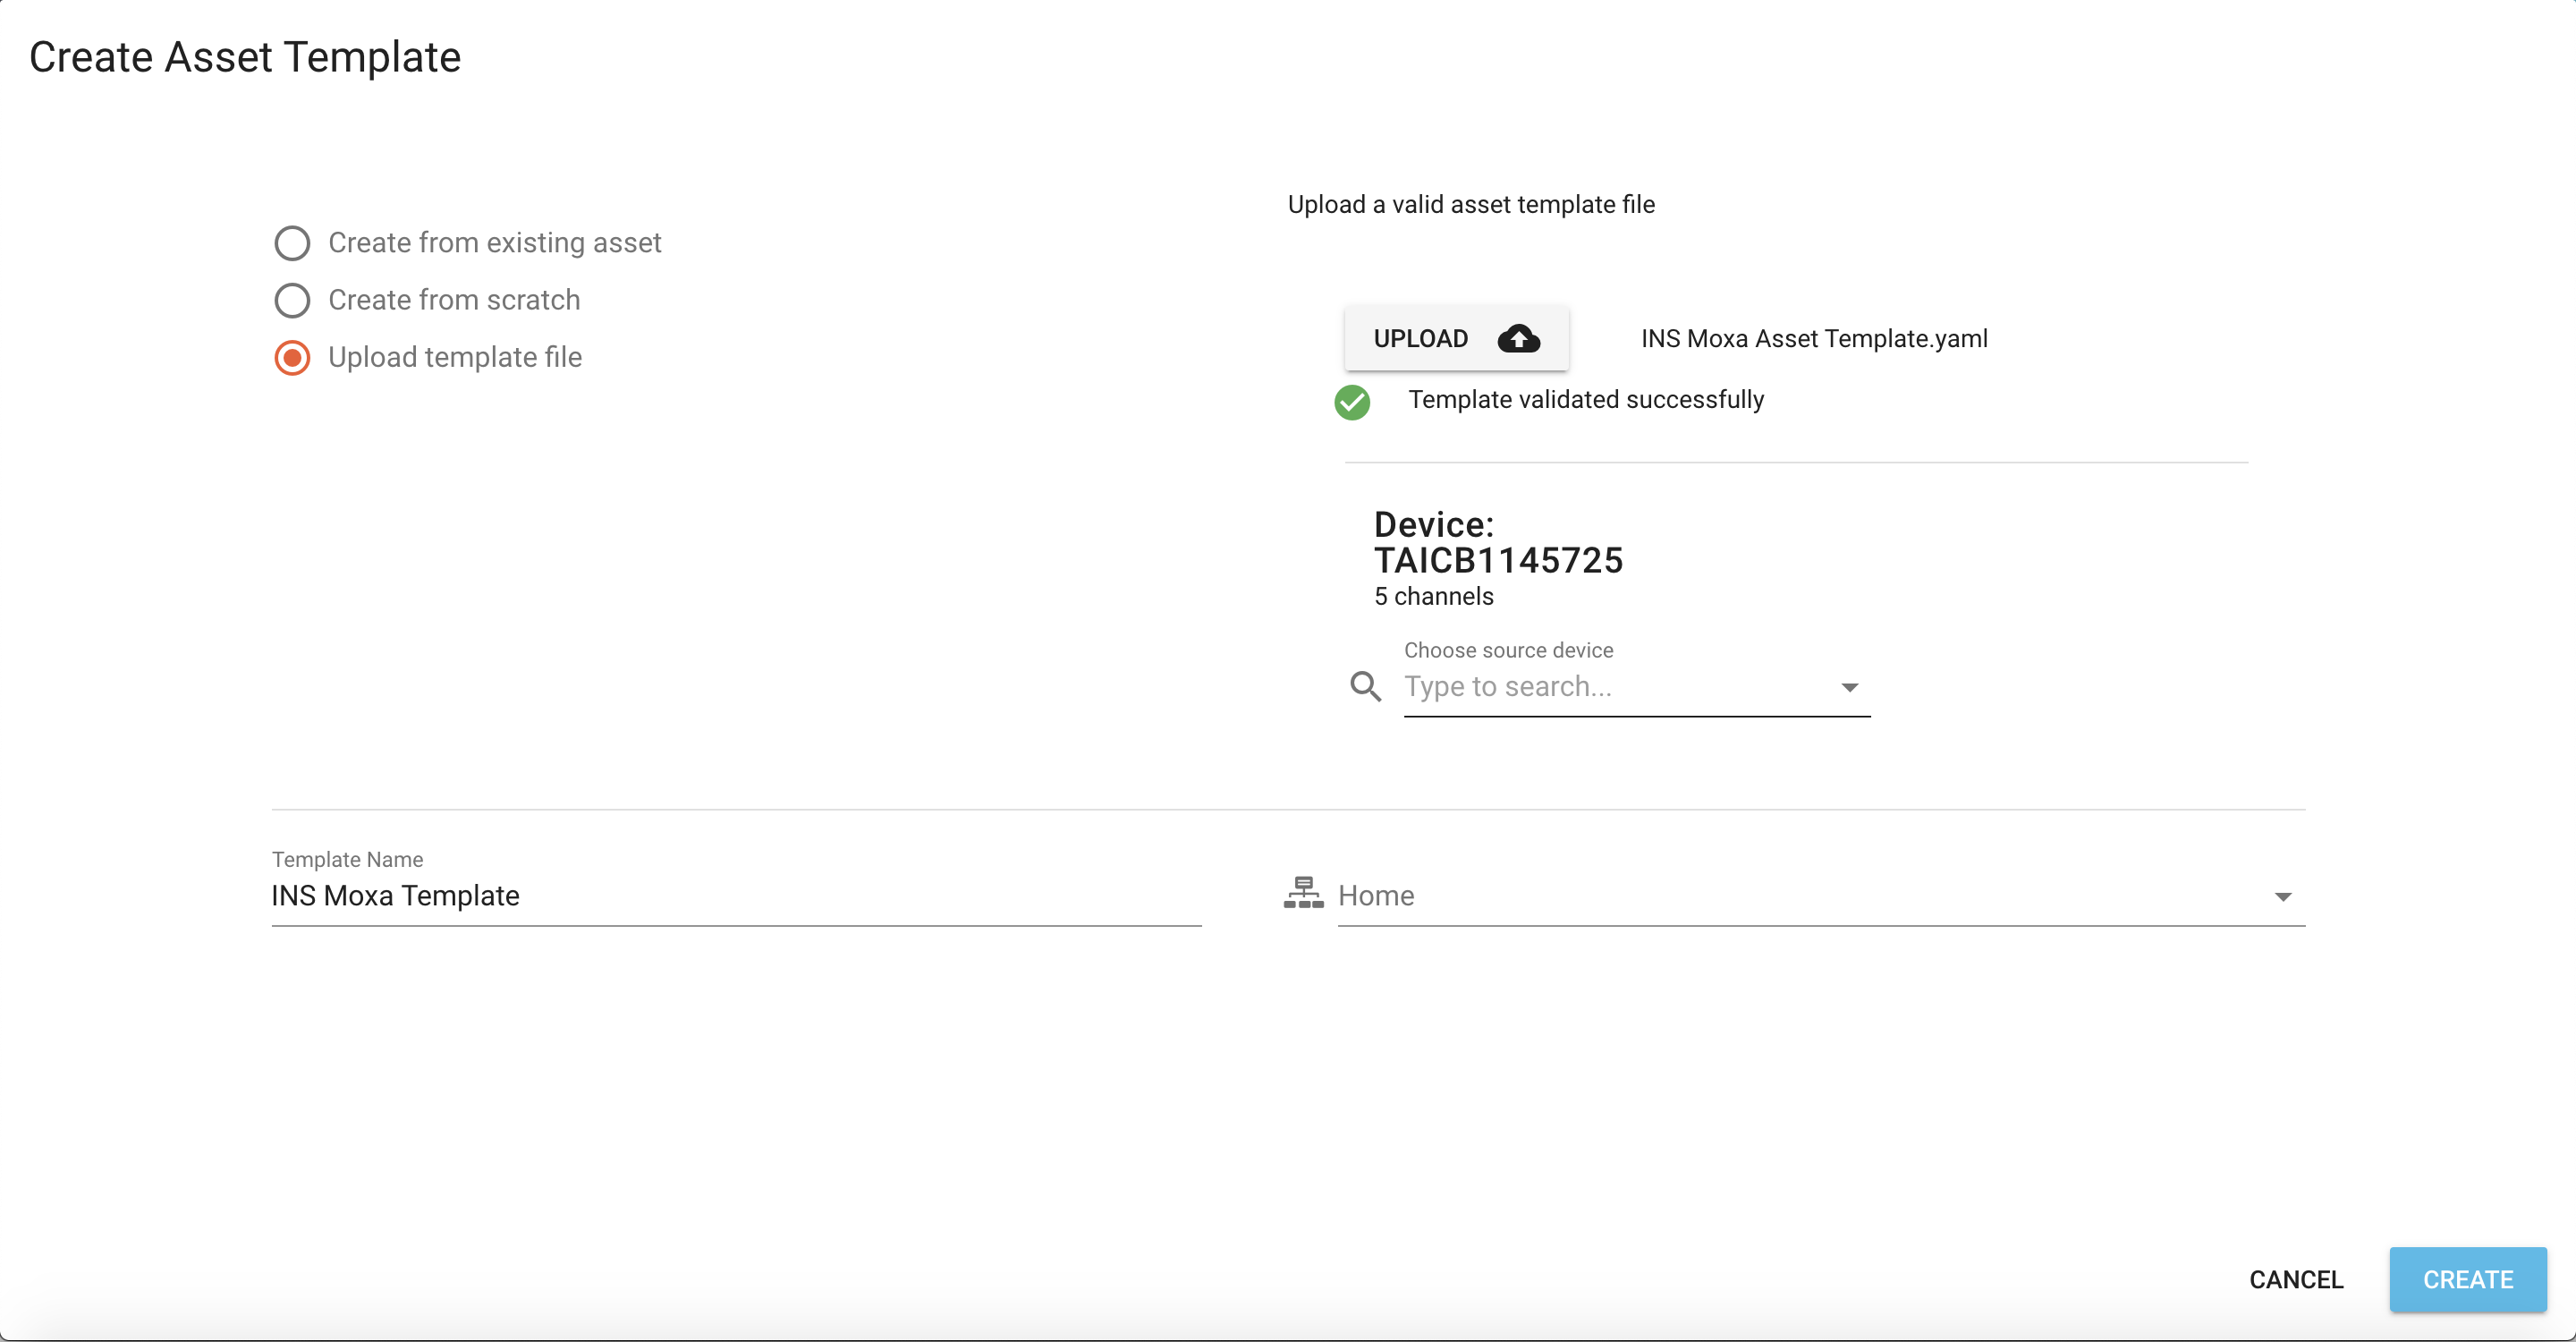This screenshot has height=1342, width=2576.
Task: Expand the Choose source device dropdown arrow
Action: (x=1849, y=687)
